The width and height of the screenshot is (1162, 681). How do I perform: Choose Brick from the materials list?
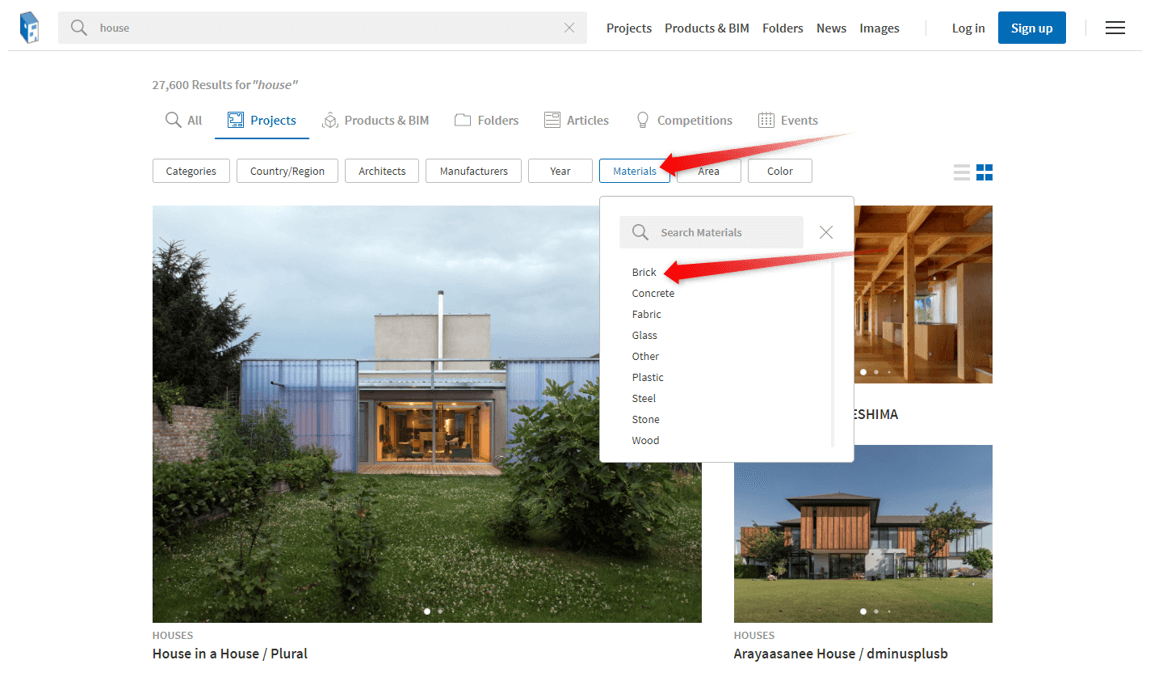click(644, 272)
